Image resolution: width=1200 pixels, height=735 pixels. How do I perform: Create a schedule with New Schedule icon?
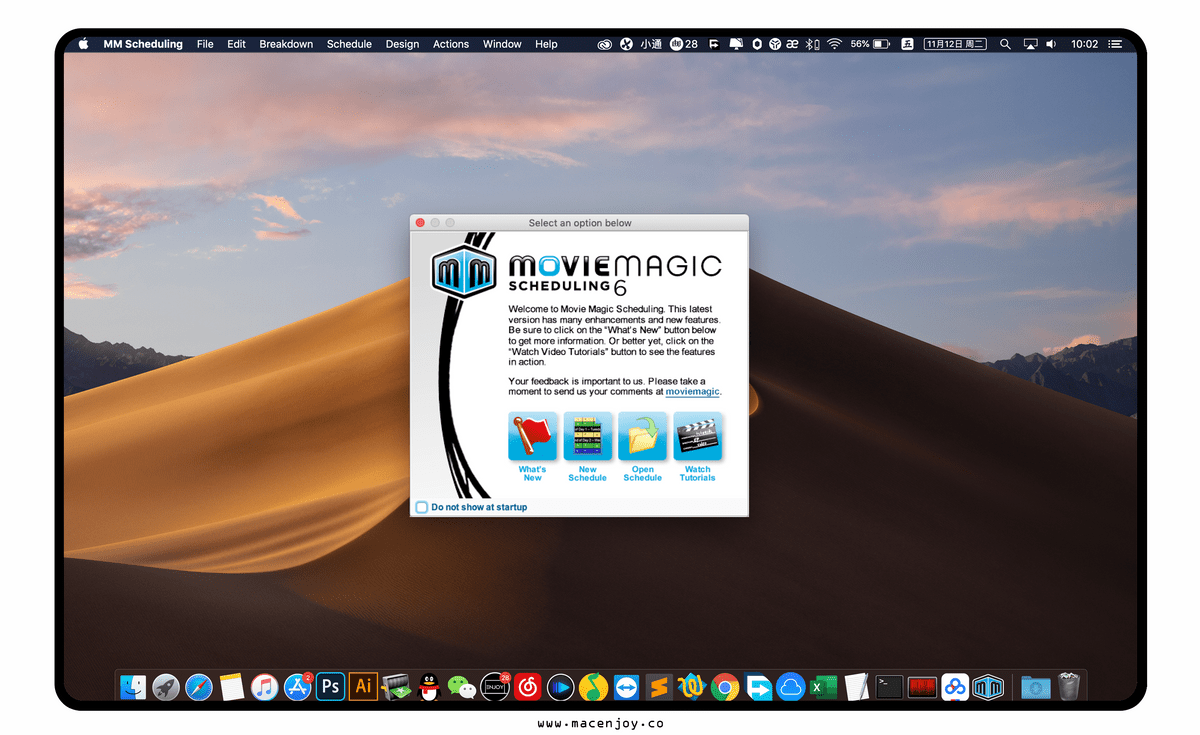click(587, 437)
